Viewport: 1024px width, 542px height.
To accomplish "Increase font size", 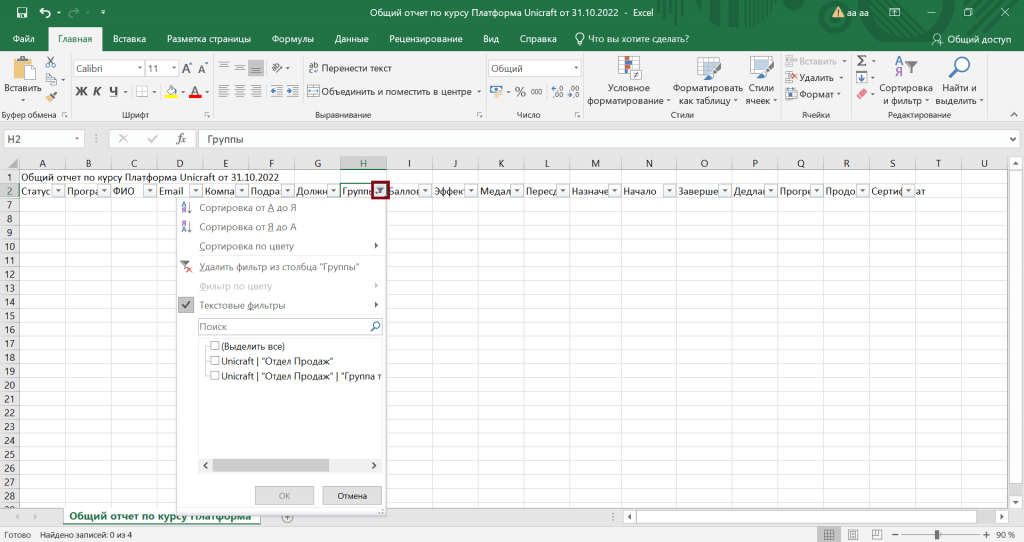I will click(187, 69).
